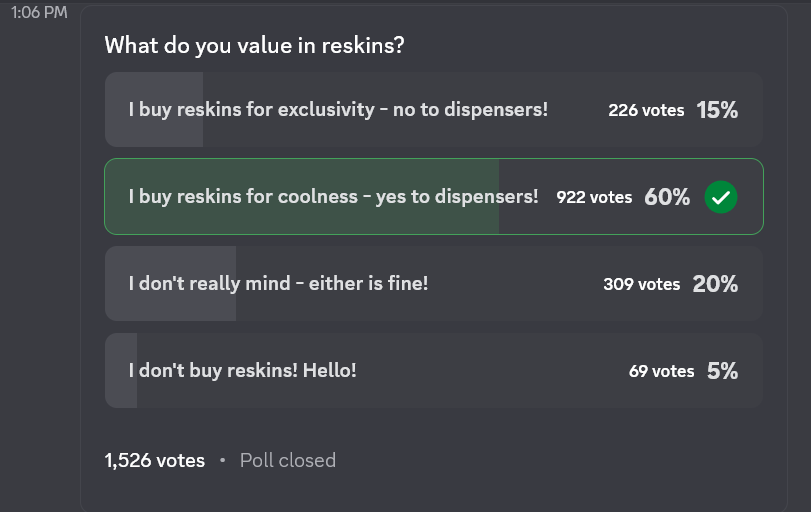The height and width of the screenshot is (512, 811).
Task: View voters for 922 votes
Action: point(594,197)
